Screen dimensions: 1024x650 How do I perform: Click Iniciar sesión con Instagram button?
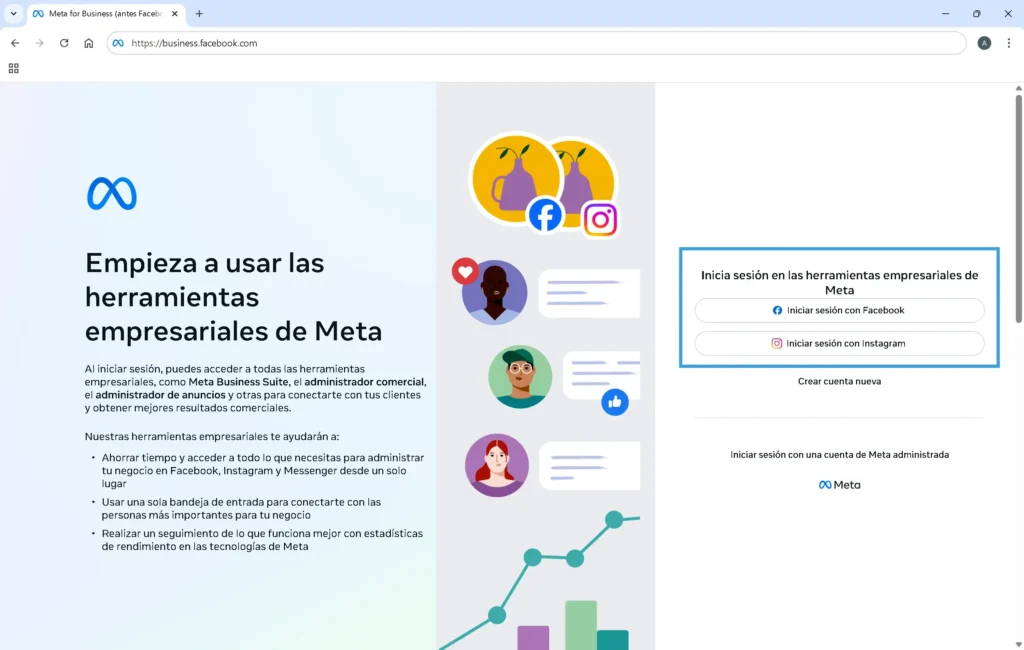[x=839, y=343]
